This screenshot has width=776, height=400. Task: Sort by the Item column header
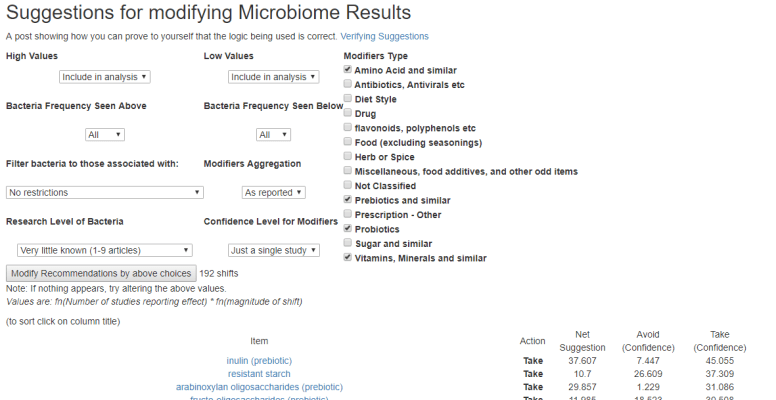coord(259,341)
